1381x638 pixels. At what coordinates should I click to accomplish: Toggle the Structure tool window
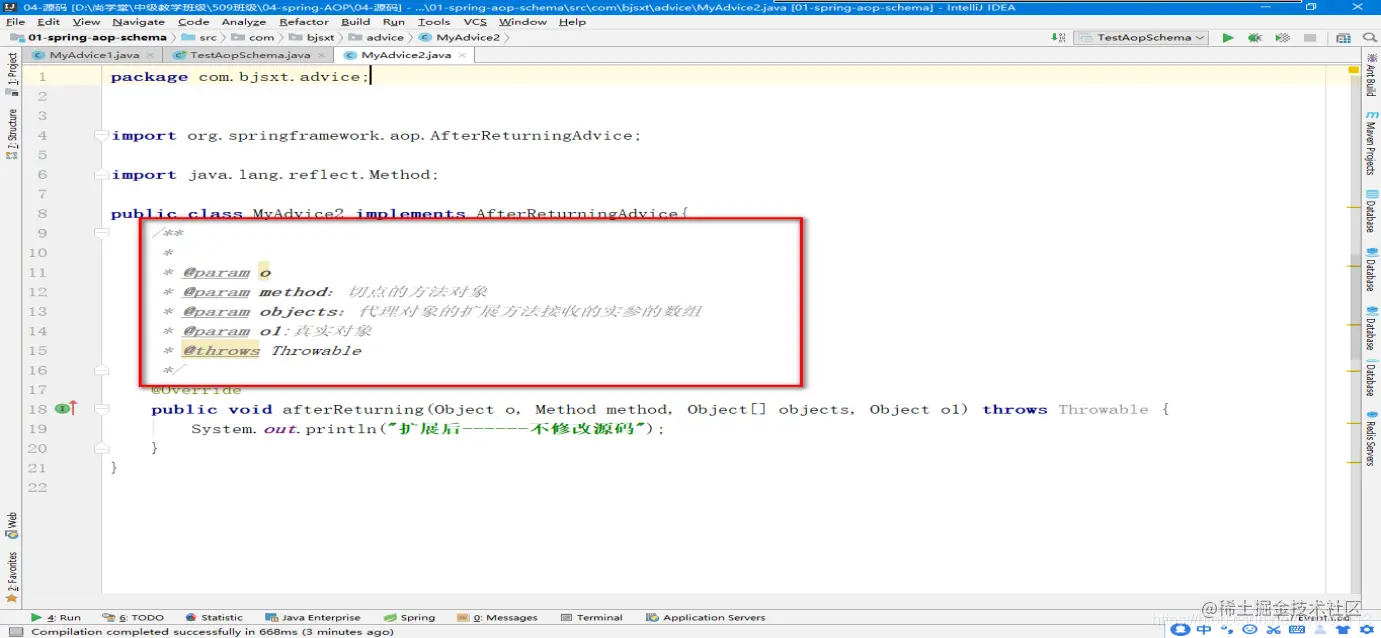point(12,134)
